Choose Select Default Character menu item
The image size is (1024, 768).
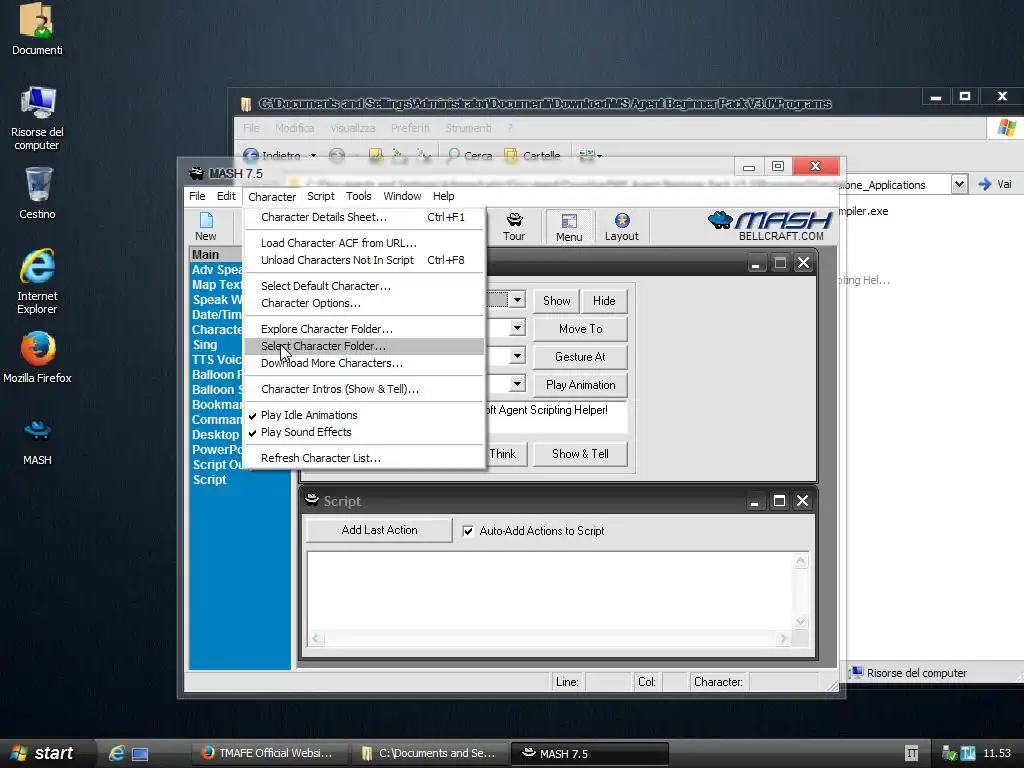pyautogui.click(x=366, y=285)
